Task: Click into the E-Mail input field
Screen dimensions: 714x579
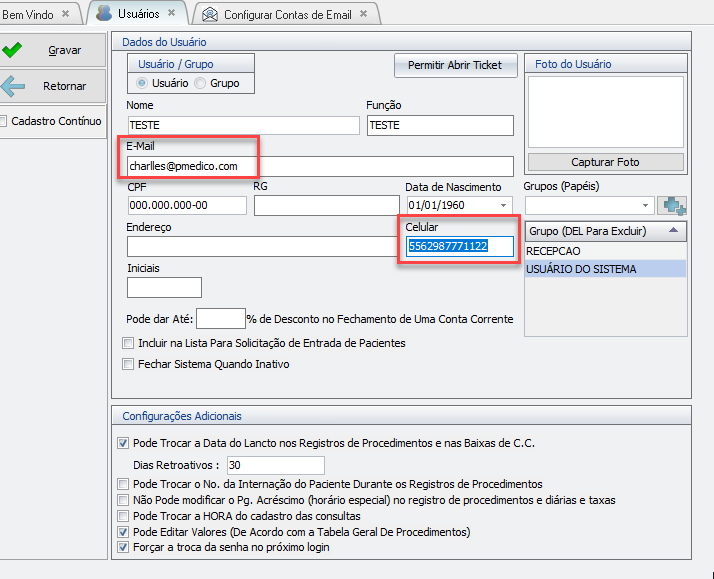Action: pos(320,166)
